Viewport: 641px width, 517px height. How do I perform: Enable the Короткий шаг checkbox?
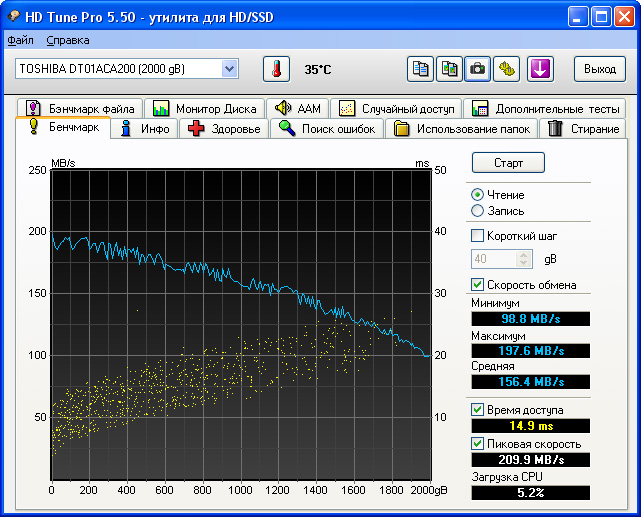click(x=478, y=236)
